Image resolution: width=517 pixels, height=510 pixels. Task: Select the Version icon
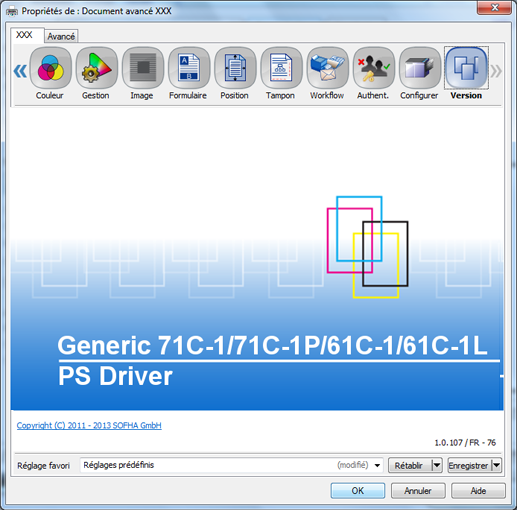(x=466, y=68)
